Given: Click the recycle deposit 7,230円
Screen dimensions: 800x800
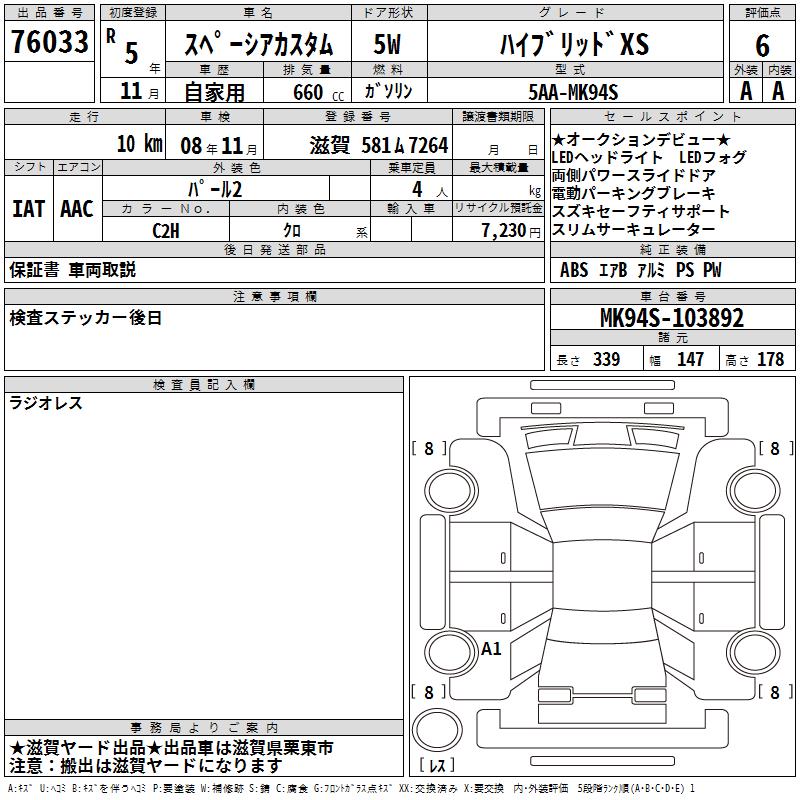Looking at the screenshot, I should click(511, 231).
